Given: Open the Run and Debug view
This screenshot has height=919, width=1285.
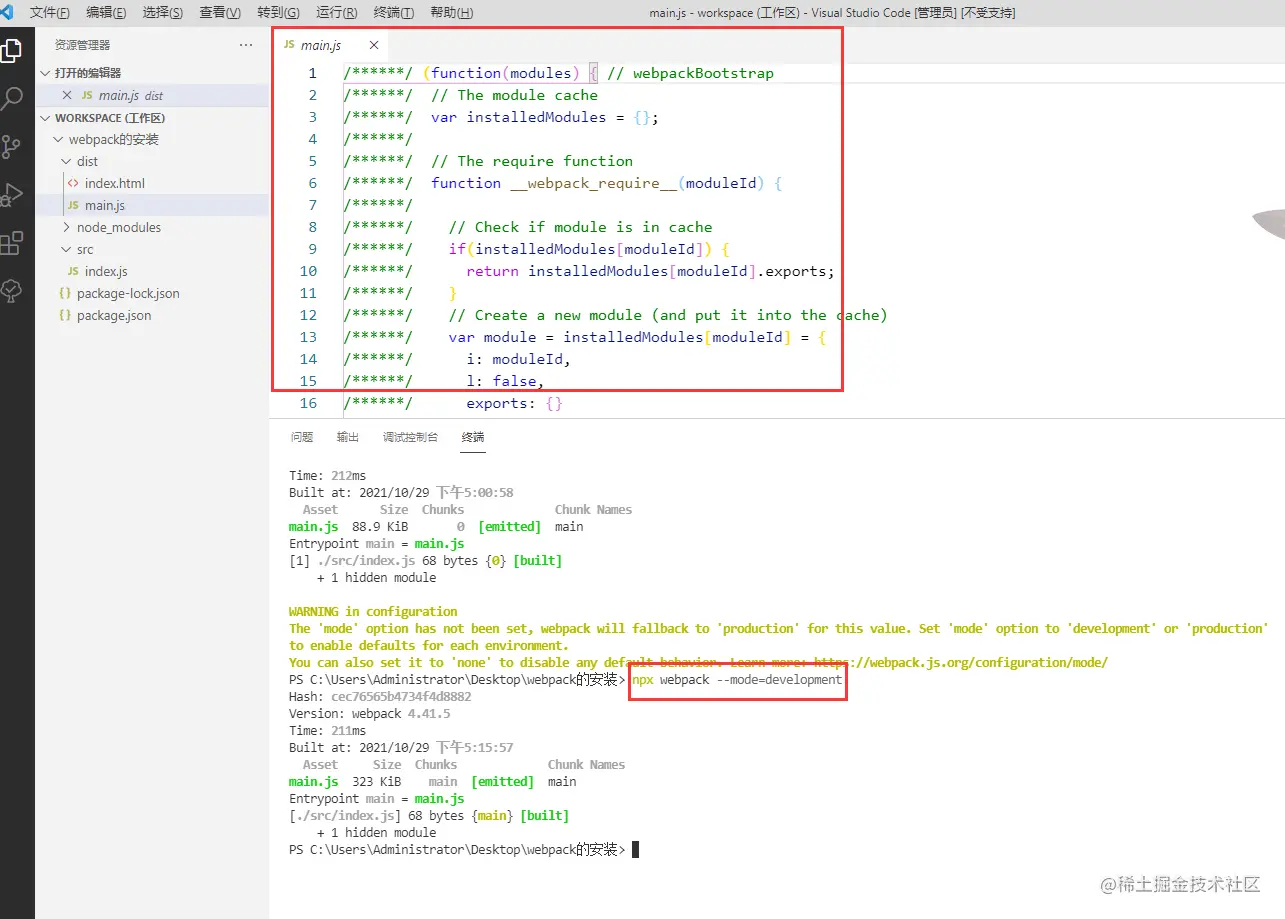Looking at the screenshot, I should (12, 195).
